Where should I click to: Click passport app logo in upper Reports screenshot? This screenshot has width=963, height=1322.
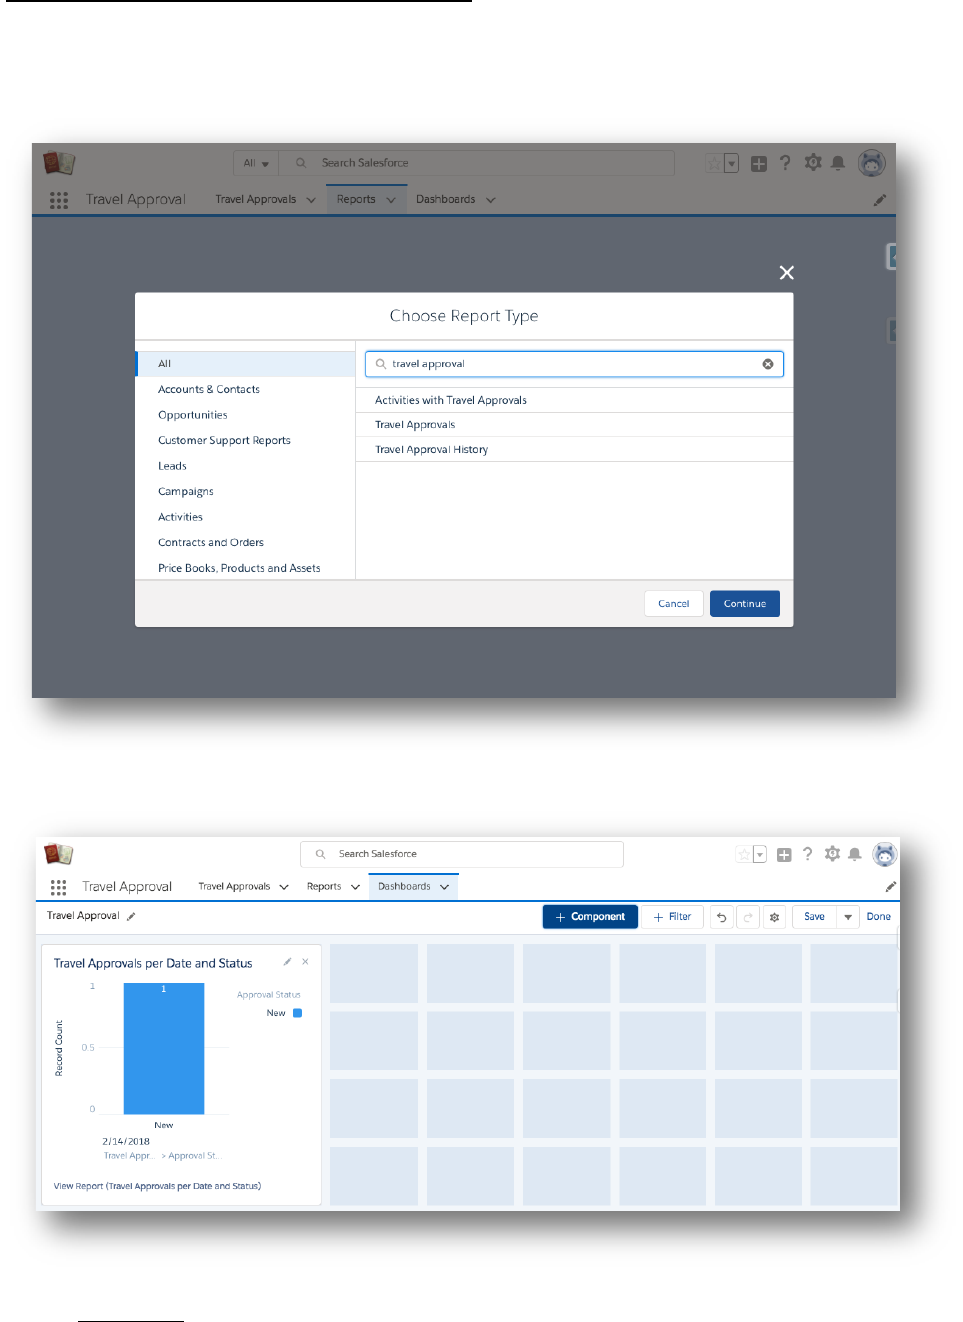pyautogui.click(x=59, y=162)
